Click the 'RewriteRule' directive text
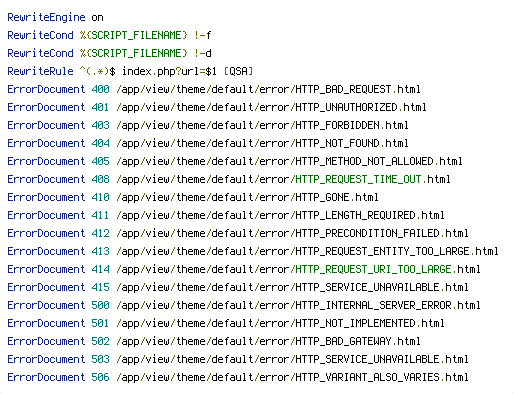514x394 pixels. pos(40,71)
